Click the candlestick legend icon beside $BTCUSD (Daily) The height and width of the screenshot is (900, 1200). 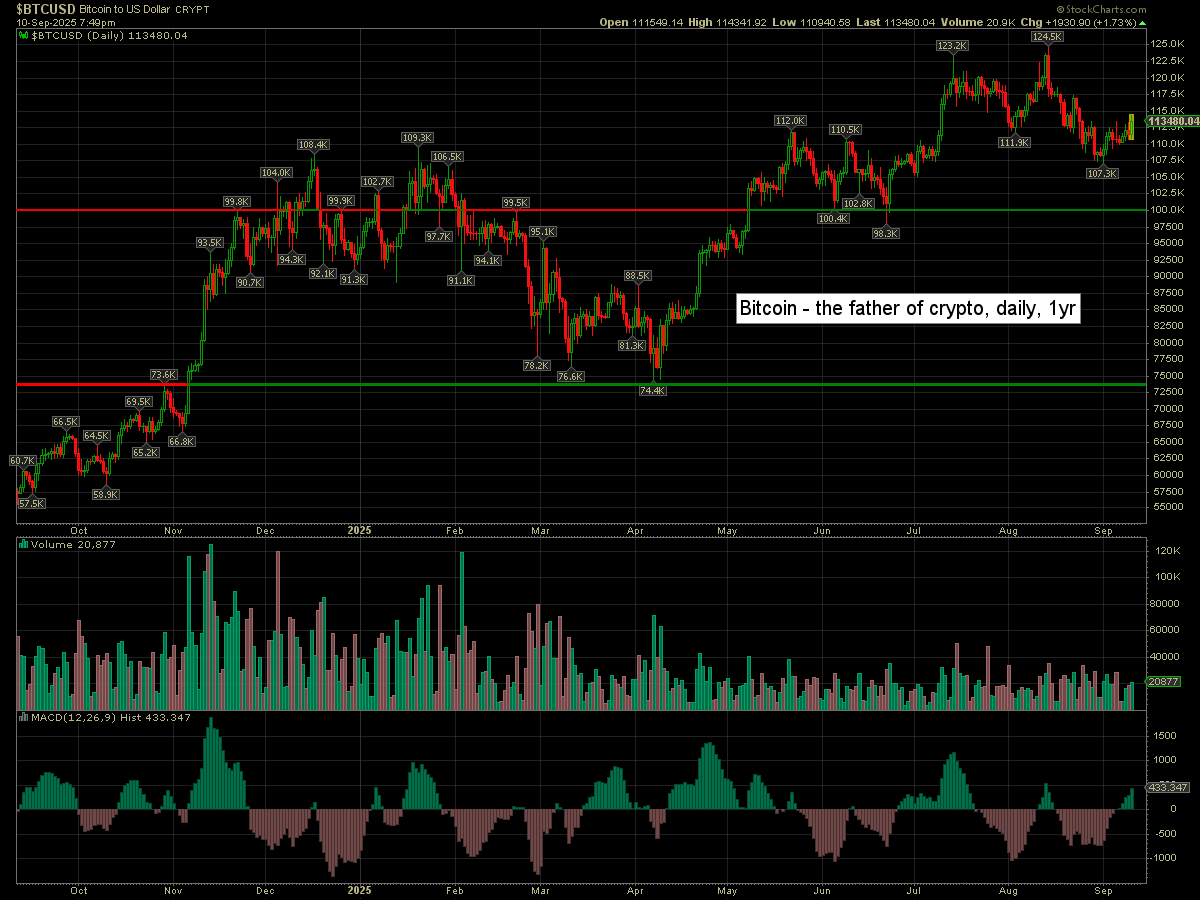click(x=24, y=36)
